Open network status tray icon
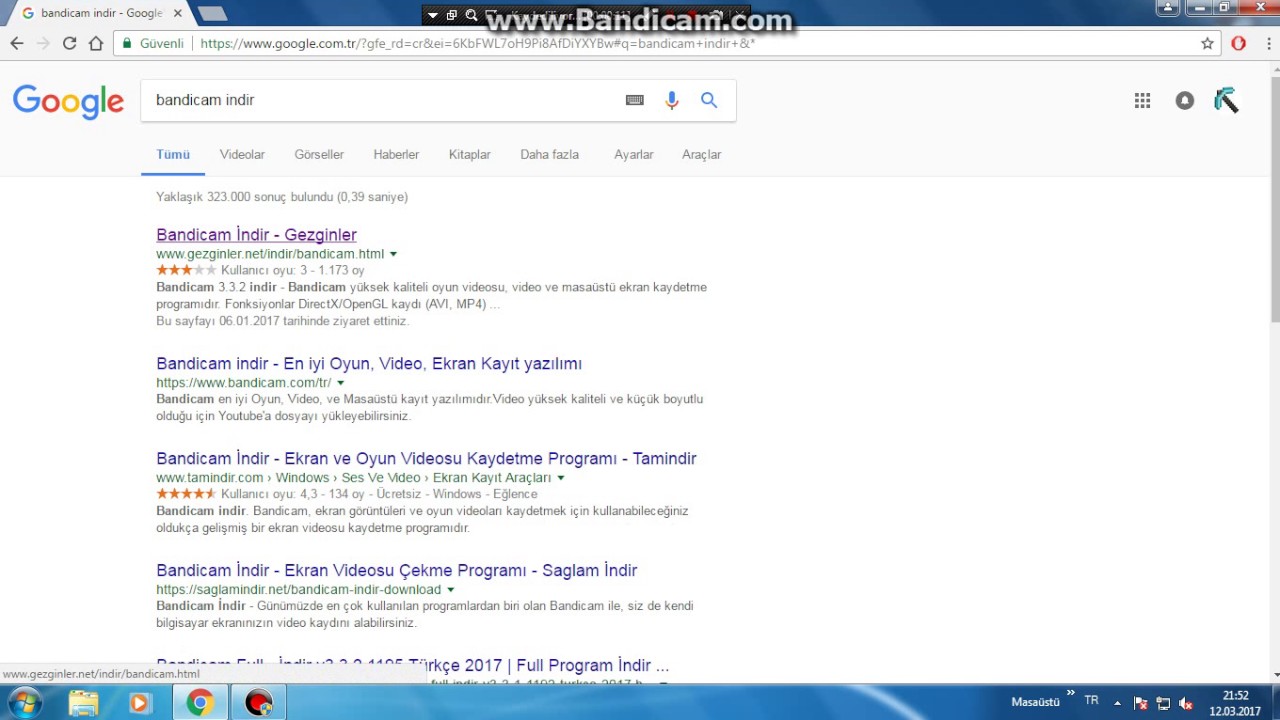Screen dimensions: 1280x720 pyautogui.click(x=1163, y=703)
